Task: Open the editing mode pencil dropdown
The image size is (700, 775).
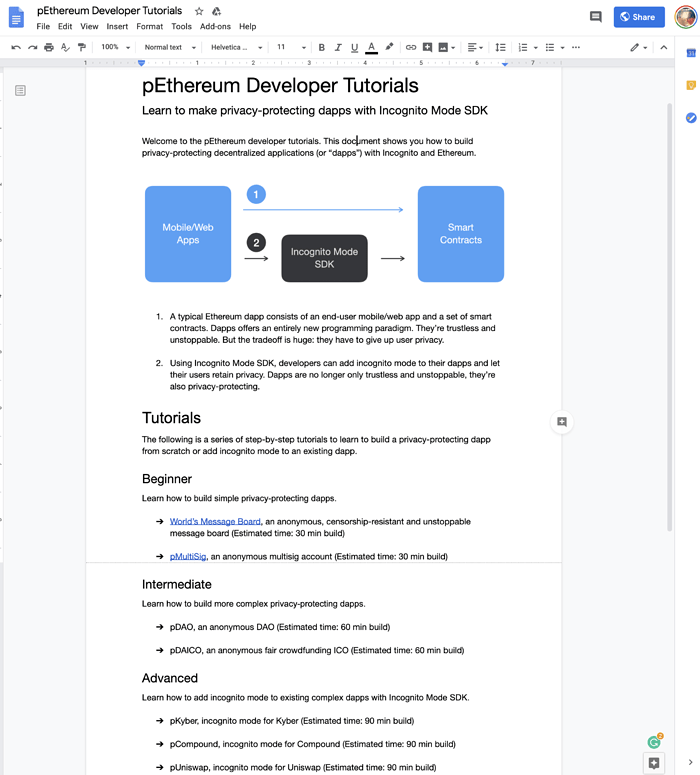Action: click(x=638, y=47)
